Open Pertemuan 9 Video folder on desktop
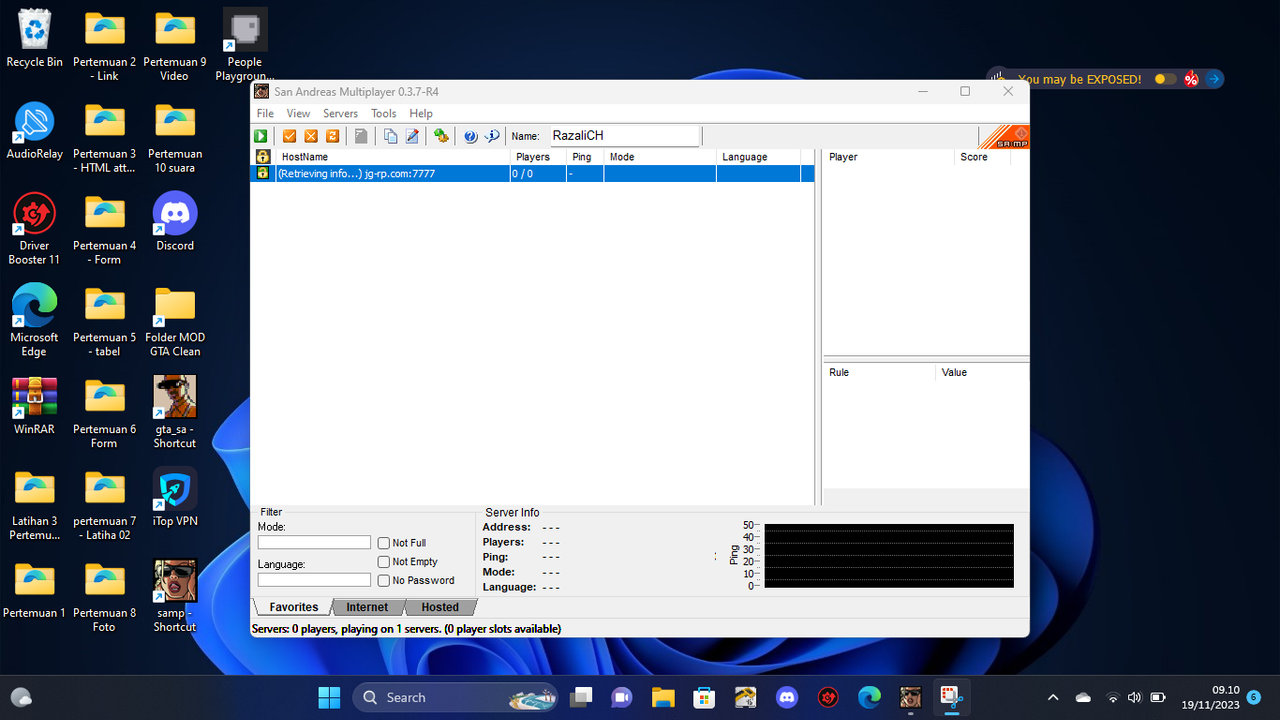Screen dimensions: 1280x720 pyautogui.click(x=175, y=45)
